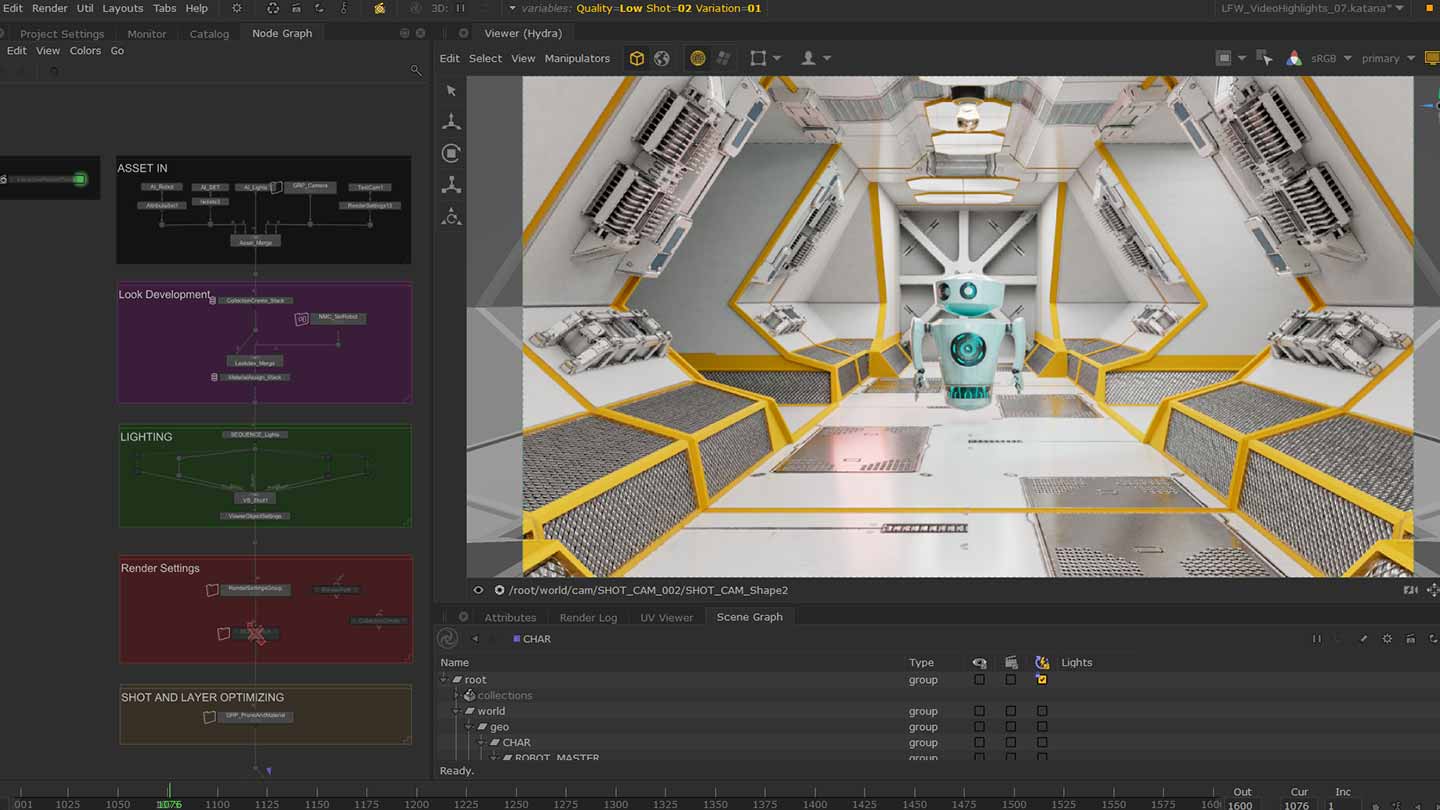
Task: Open the Manipulators menu in Viewer
Action: click(577, 59)
